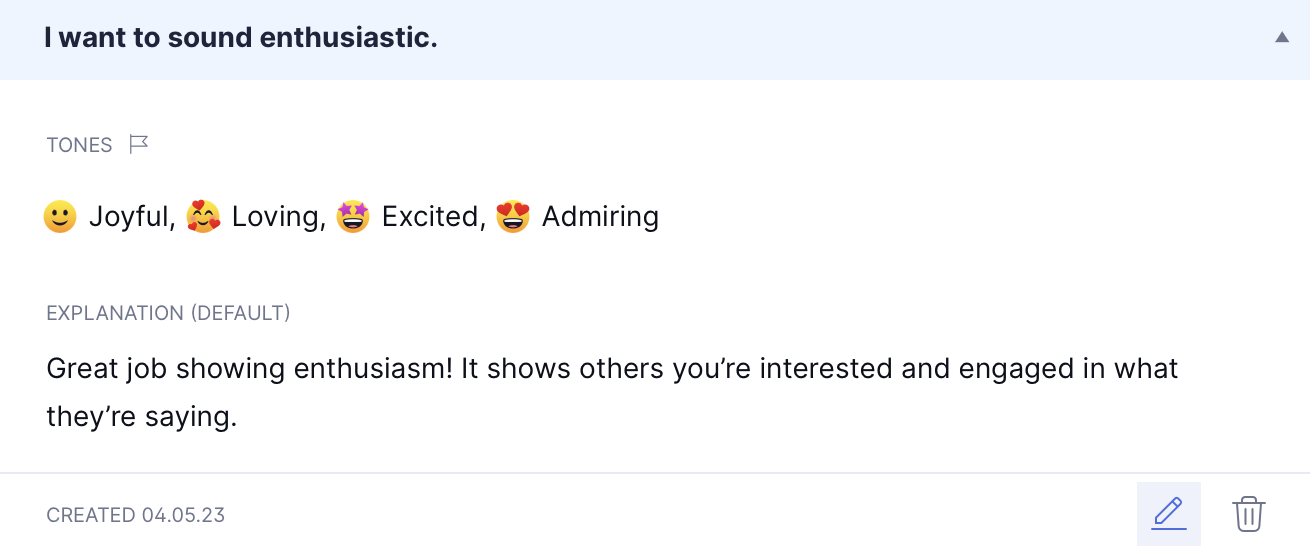Click the TONES section label
Image resolution: width=1310 pixels, height=550 pixels.
(79, 145)
